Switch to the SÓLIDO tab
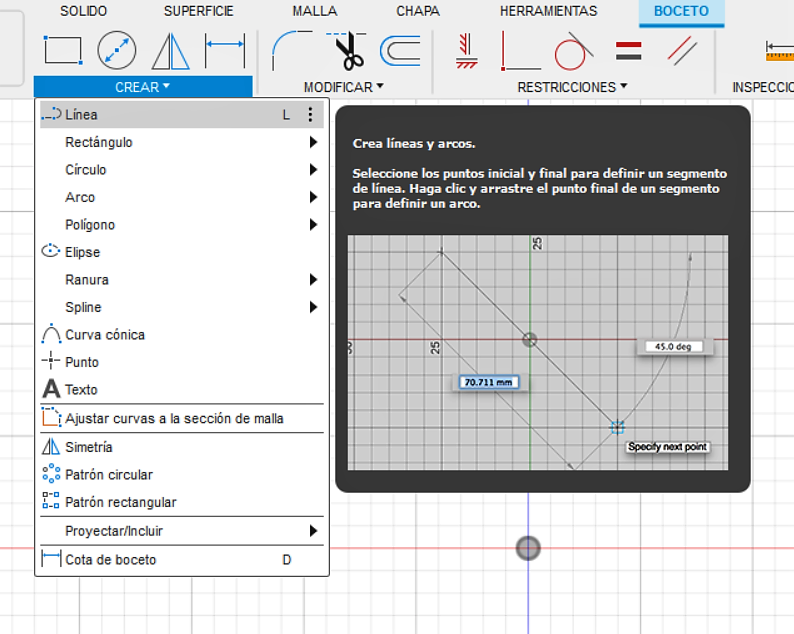The width and height of the screenshot is (794, 634). pyautogui.click(x=84, y=11)
